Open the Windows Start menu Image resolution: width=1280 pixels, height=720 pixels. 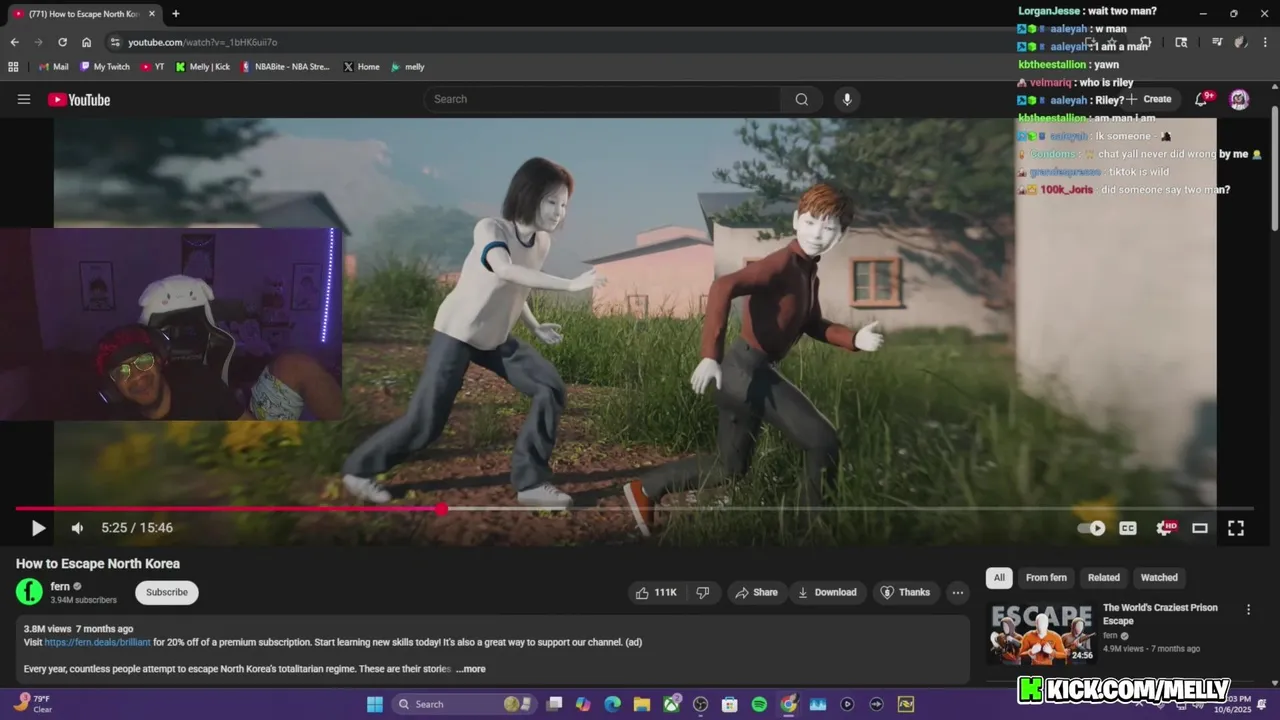pos(374,704)
